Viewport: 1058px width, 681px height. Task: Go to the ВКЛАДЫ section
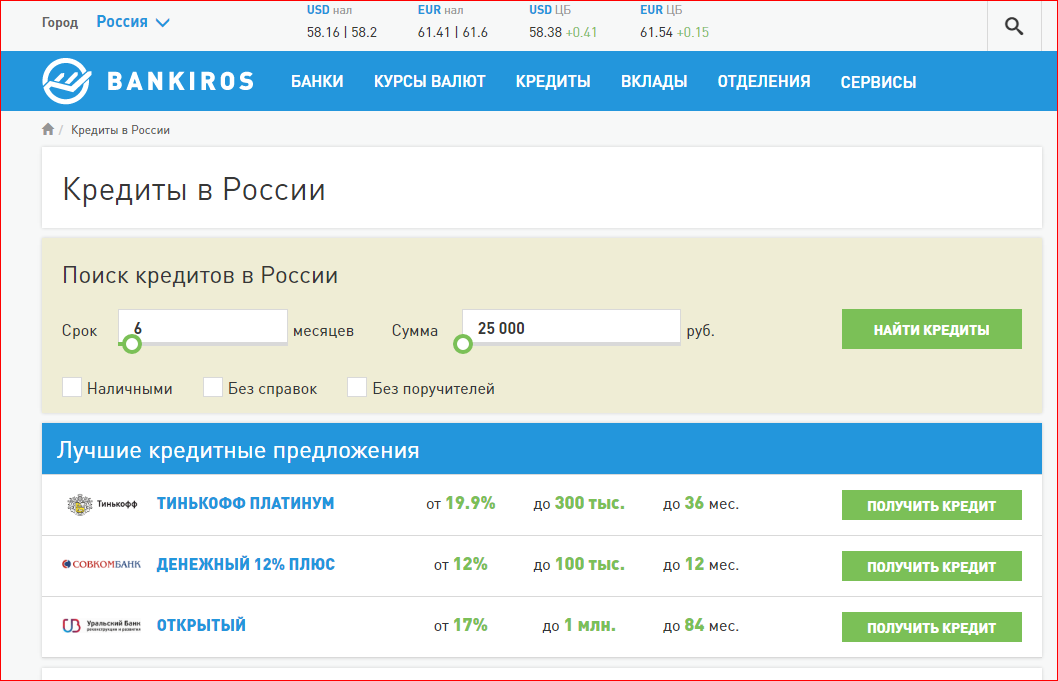coord(654,82)
